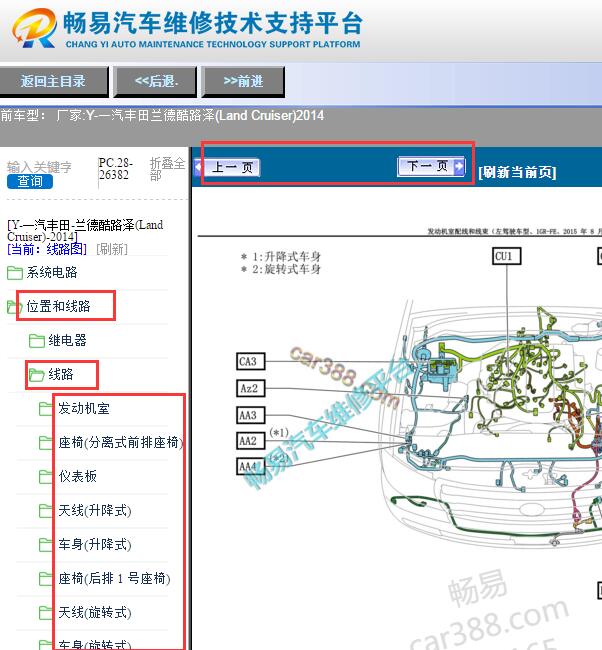Click the [刷新] link in sidebar

[112, 249]
